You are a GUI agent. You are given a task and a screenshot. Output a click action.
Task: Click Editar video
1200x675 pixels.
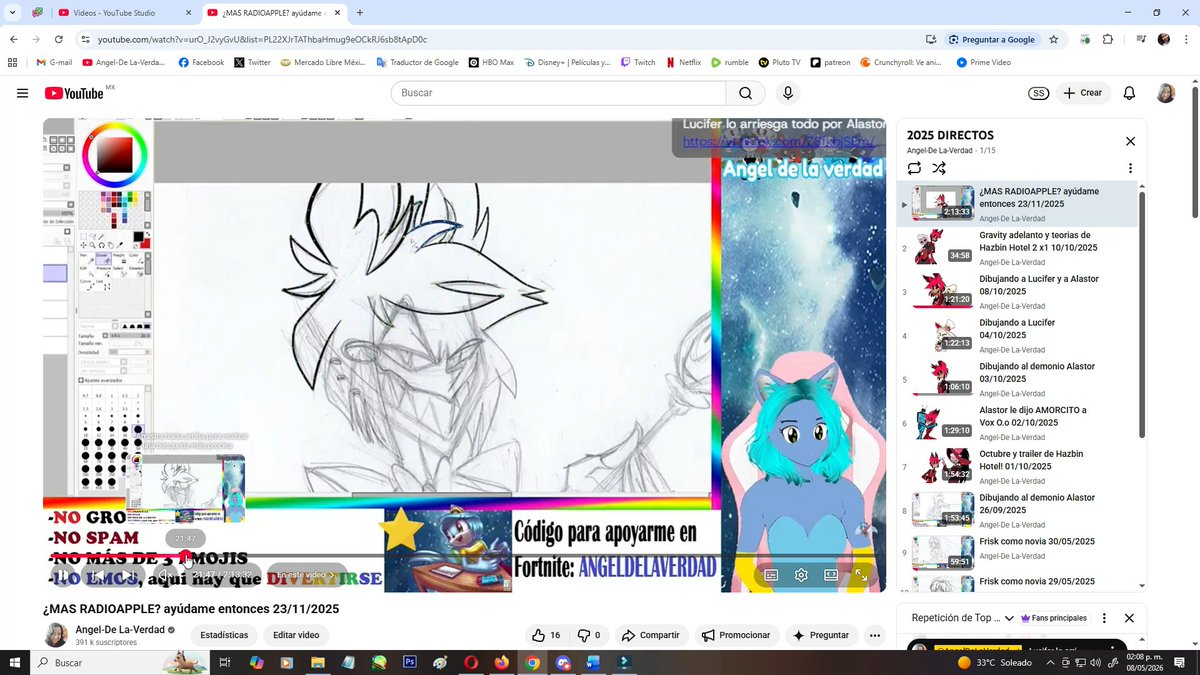click(296, 635)
